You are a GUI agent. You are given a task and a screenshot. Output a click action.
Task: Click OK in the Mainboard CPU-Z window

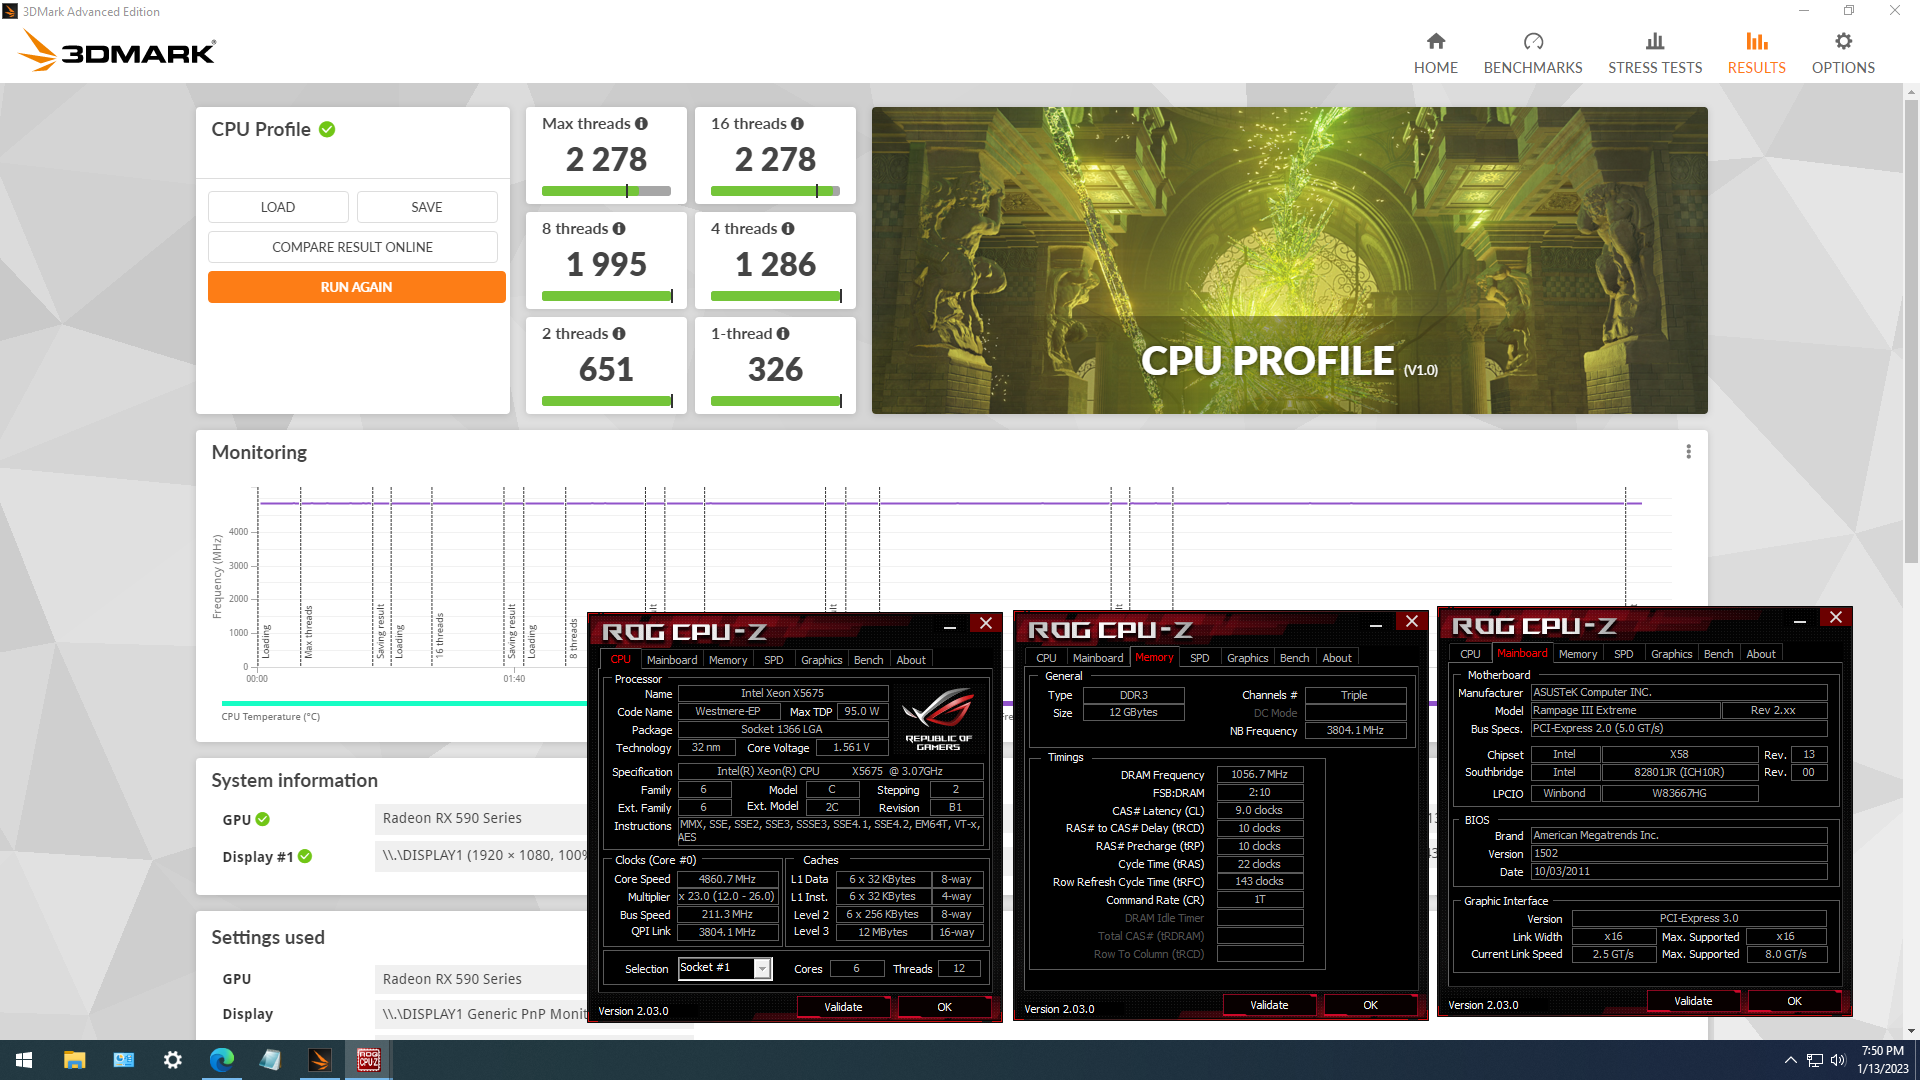pos(1794,1001)
